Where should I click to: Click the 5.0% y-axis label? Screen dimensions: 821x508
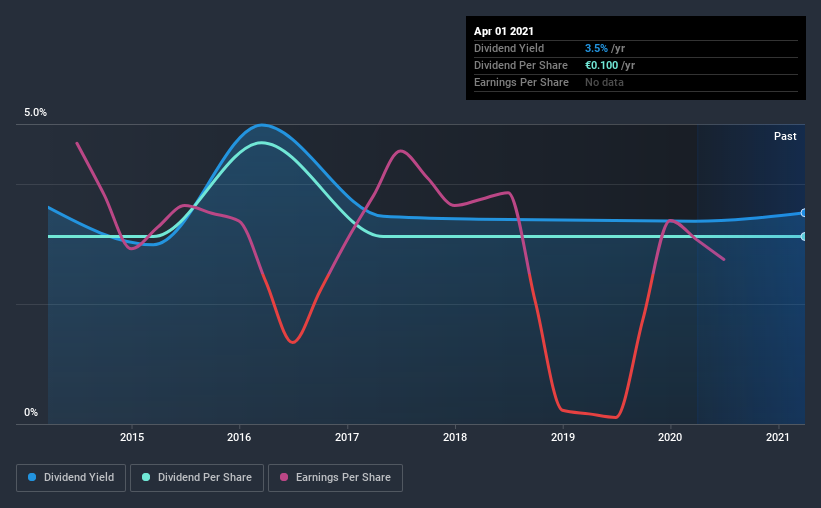pos(35,112)
